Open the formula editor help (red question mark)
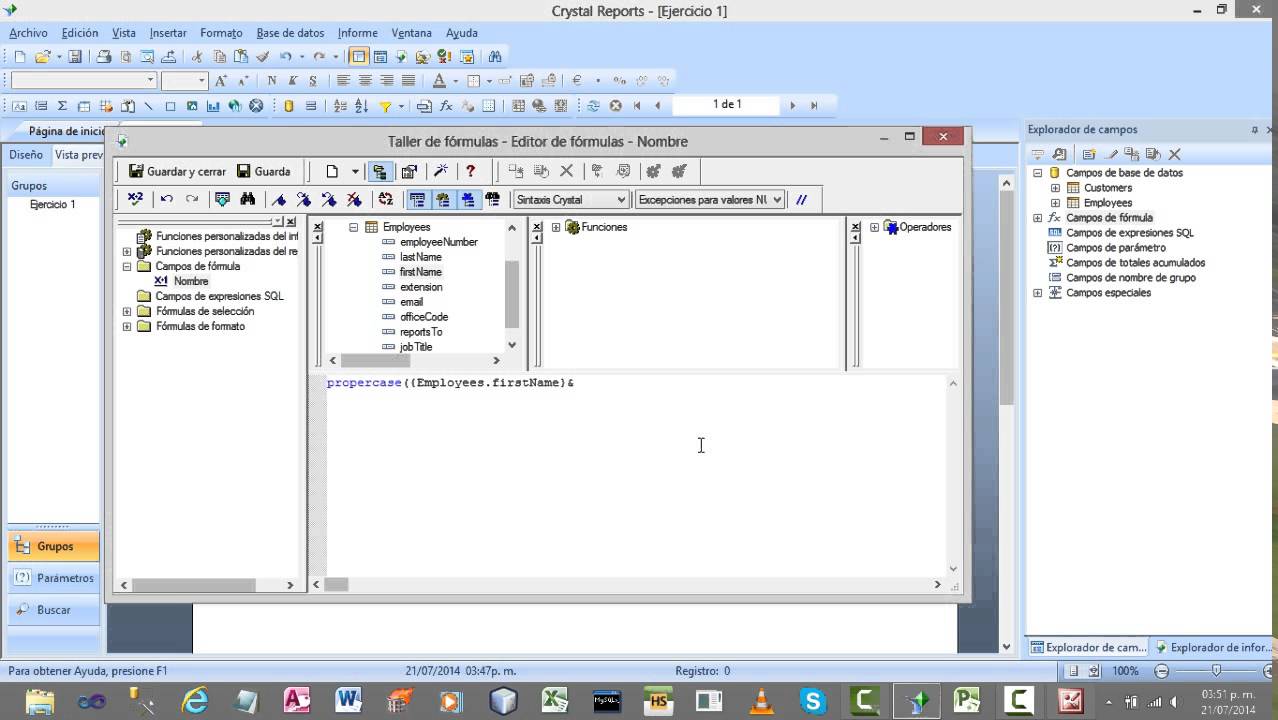1278x720 pixels. point(471,171)
